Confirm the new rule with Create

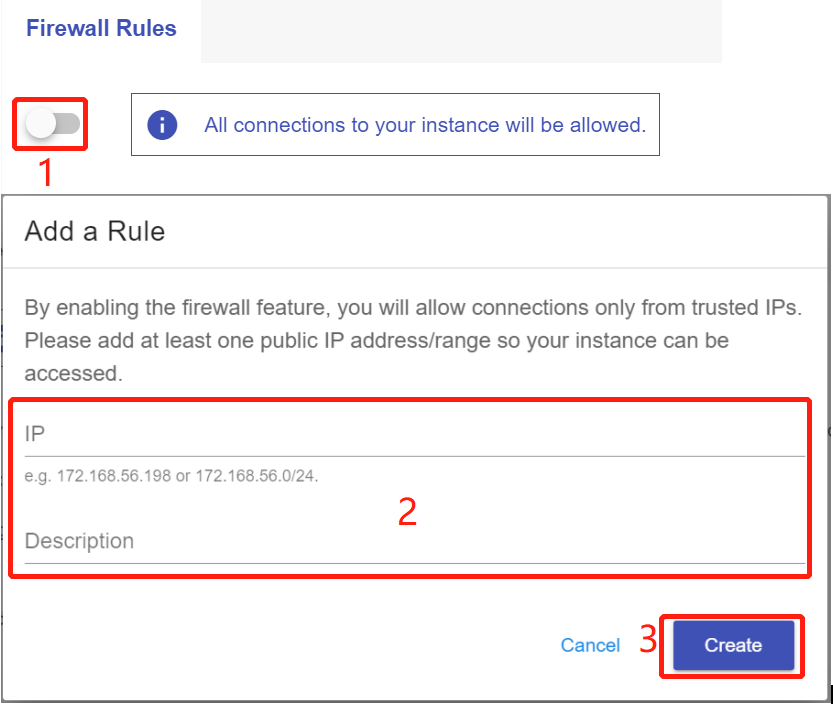pos(731,646)
